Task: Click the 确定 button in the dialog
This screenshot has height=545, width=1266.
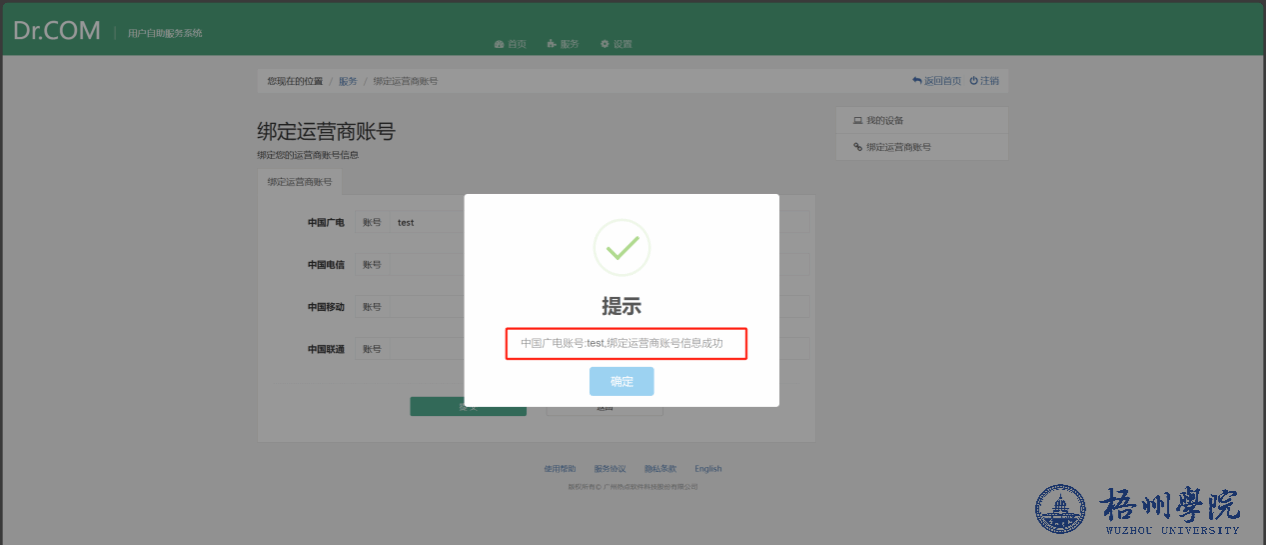Action: [621, 381]
